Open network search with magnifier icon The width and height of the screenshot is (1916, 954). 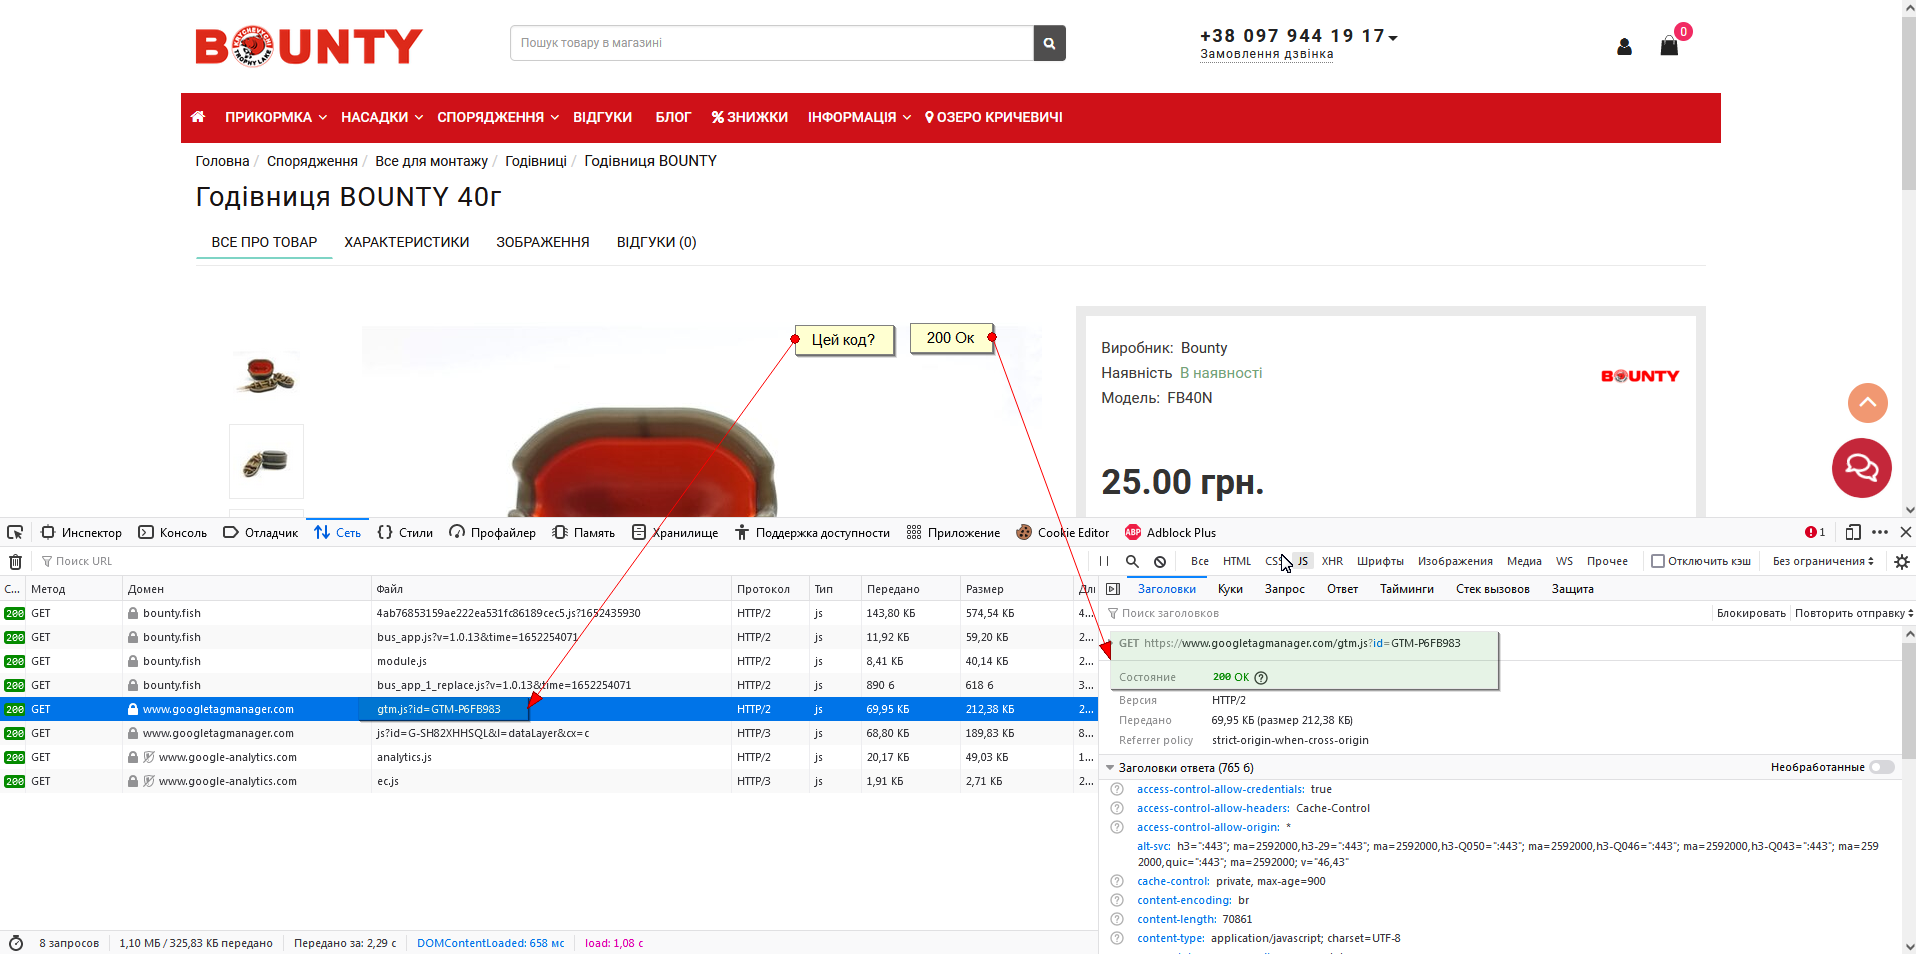tap(1132, 562)
